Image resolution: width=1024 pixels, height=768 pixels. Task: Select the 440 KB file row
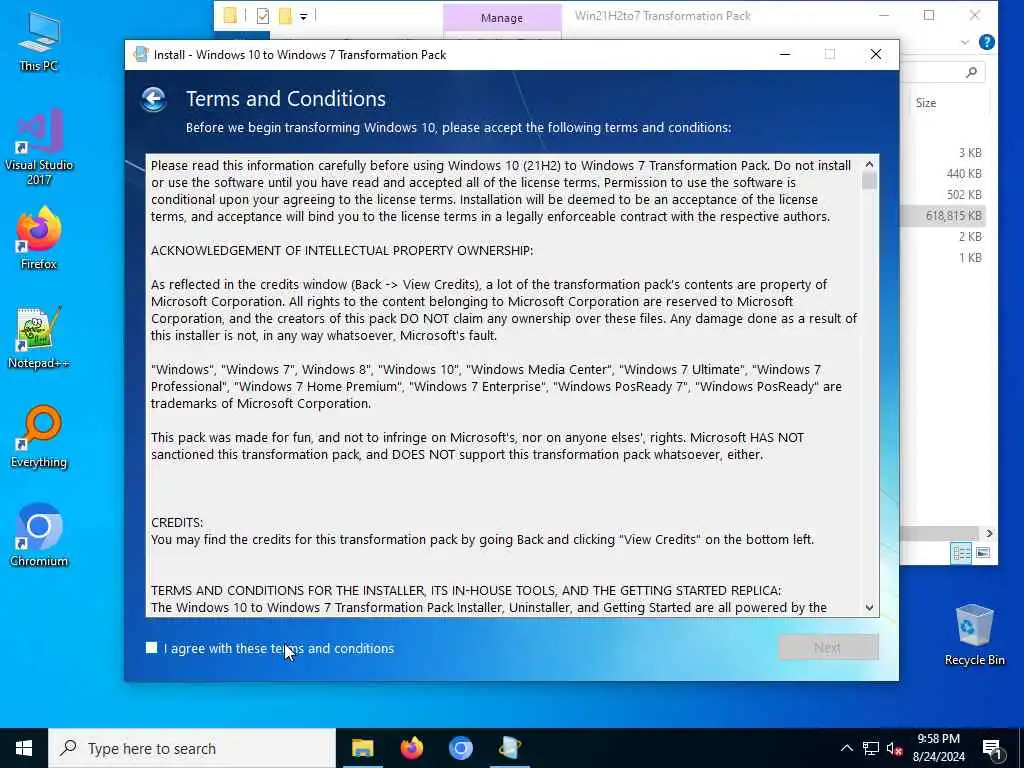pos(943,174)
